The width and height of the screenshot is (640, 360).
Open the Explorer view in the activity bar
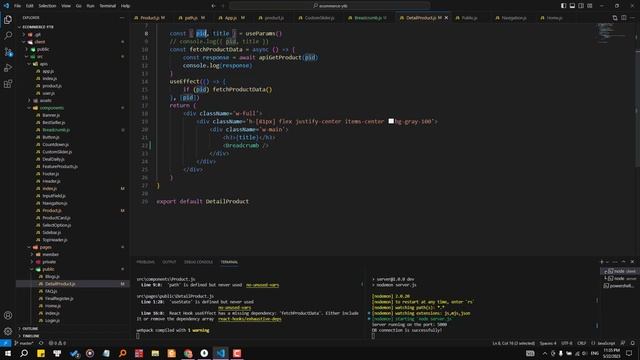8,20
